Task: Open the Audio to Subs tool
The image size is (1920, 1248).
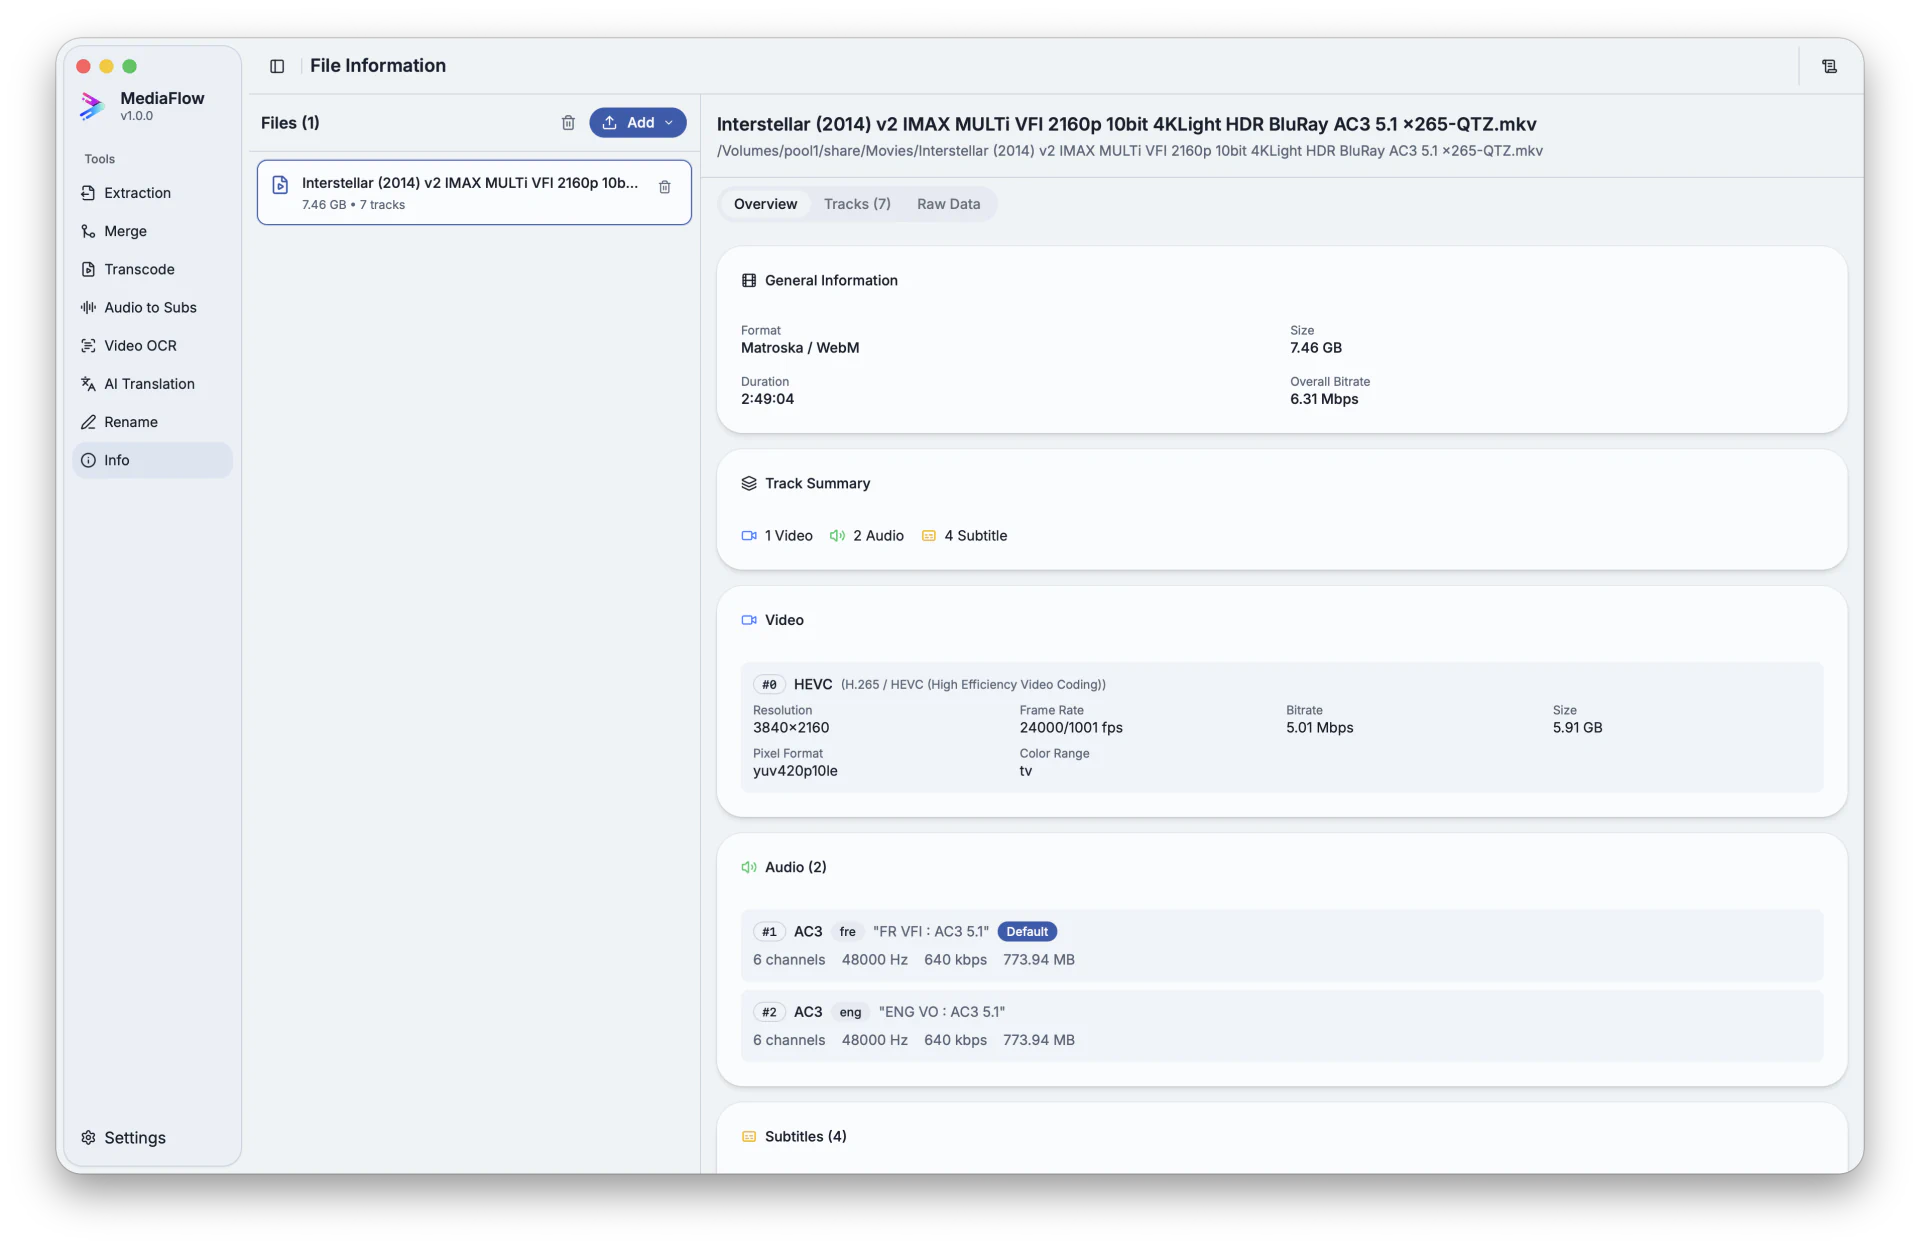Action: click(x=152, y=307)
